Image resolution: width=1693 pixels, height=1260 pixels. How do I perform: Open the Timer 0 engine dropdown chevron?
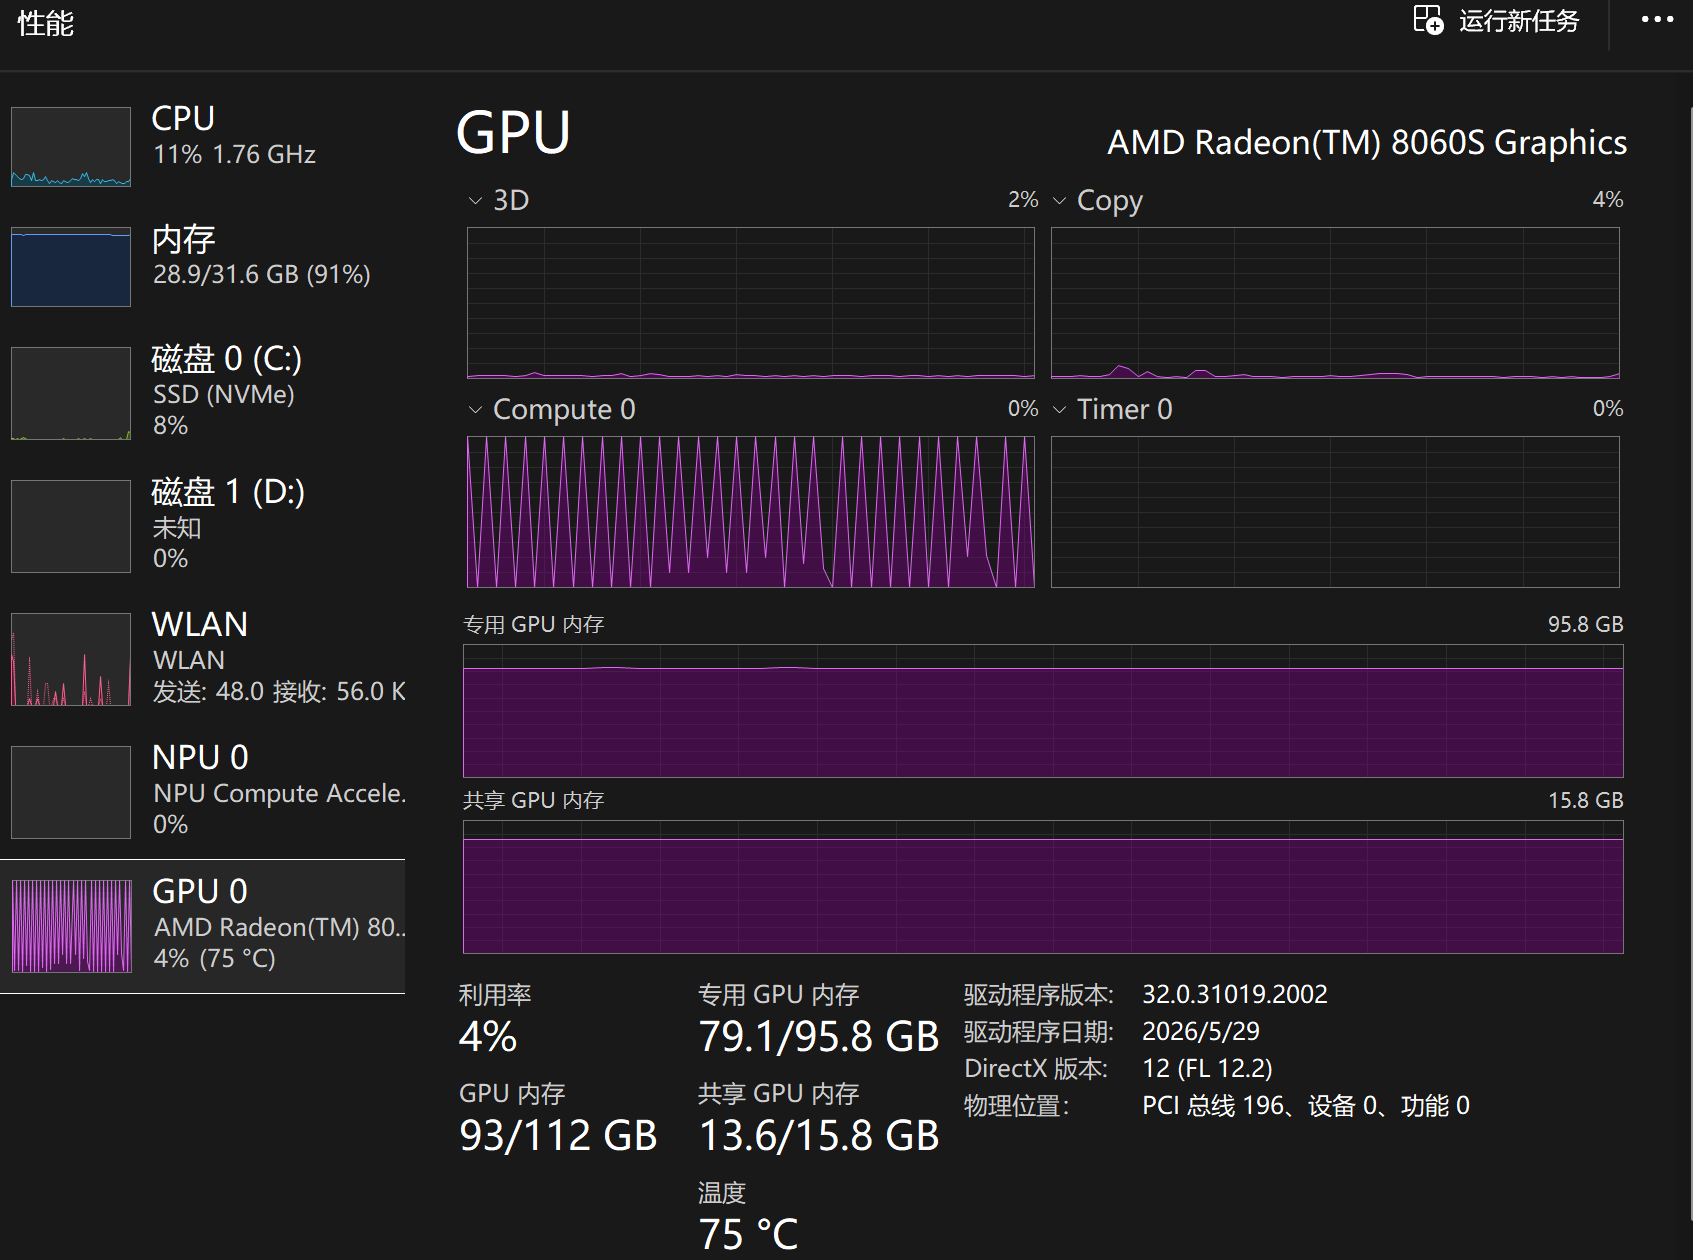[x=1059, y=410]
